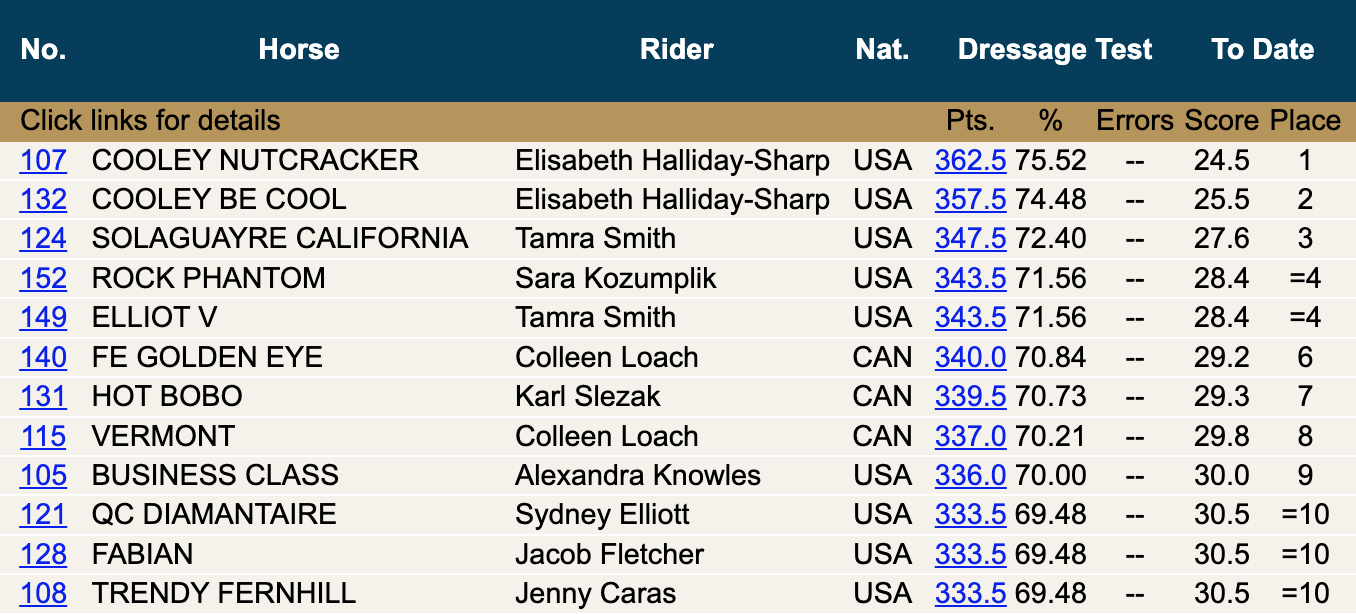1356x614 pixels.
Task: Open entry number 132 link
Action: click(43, 199)
